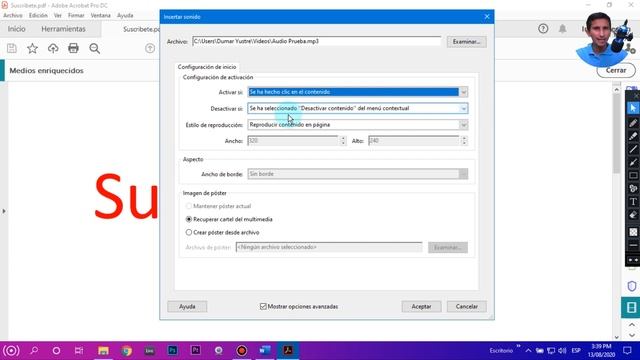640x360 pixels.
Task: Open the Archivo menu
Action: 13,15
